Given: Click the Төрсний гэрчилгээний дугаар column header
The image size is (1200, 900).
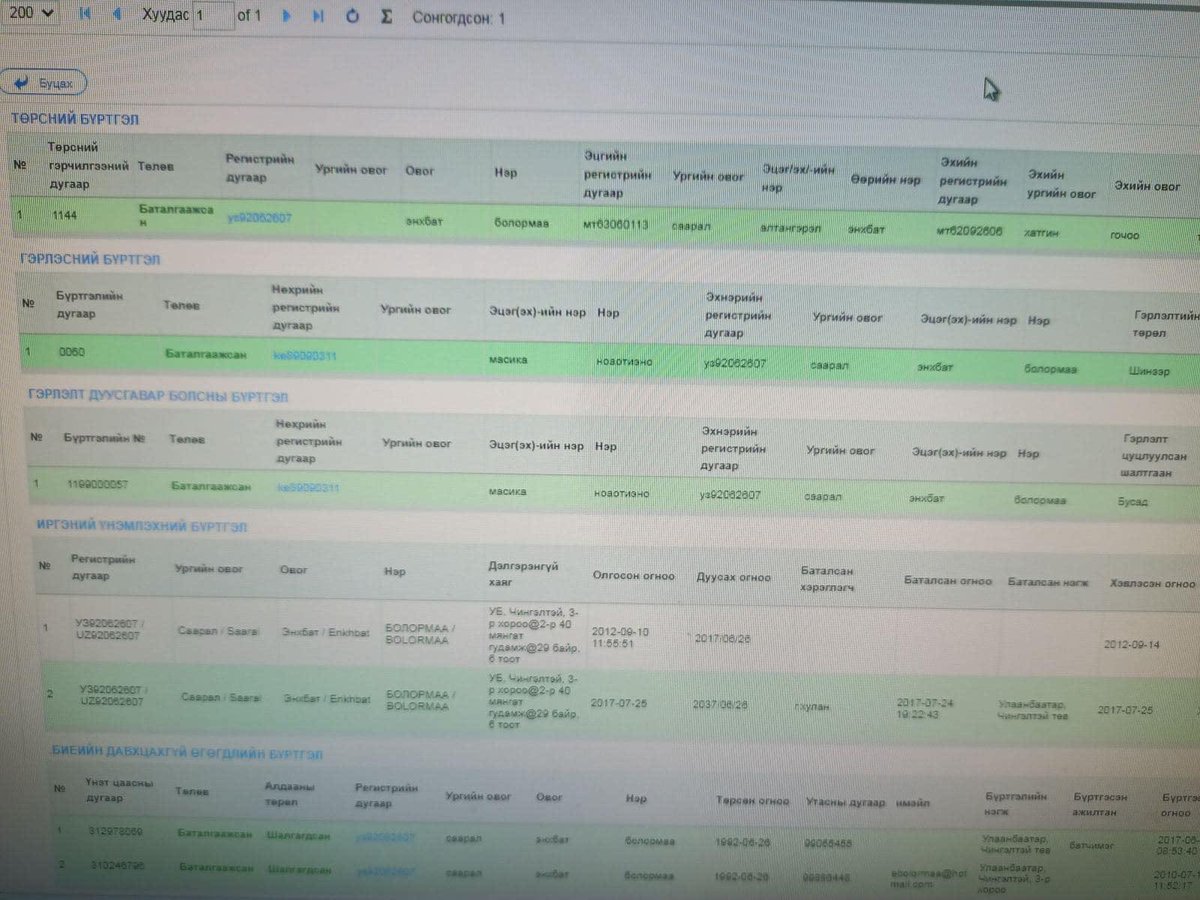Looking at the screenshot, I should tap(88, 165).
